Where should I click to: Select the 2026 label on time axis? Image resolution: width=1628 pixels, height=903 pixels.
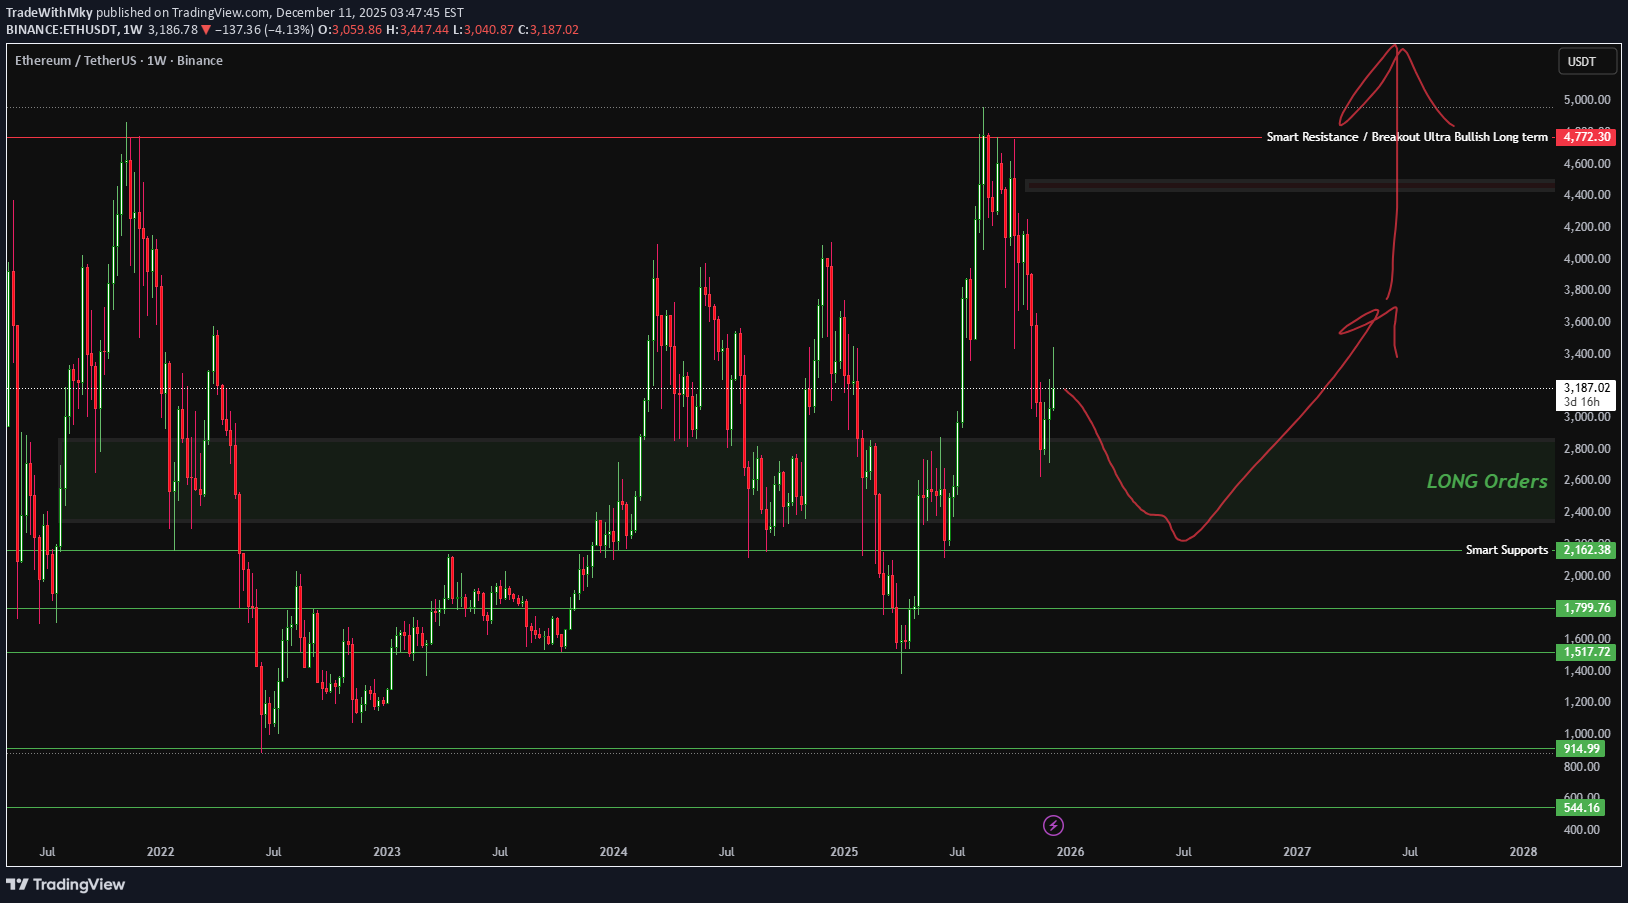coord(1070,852)
